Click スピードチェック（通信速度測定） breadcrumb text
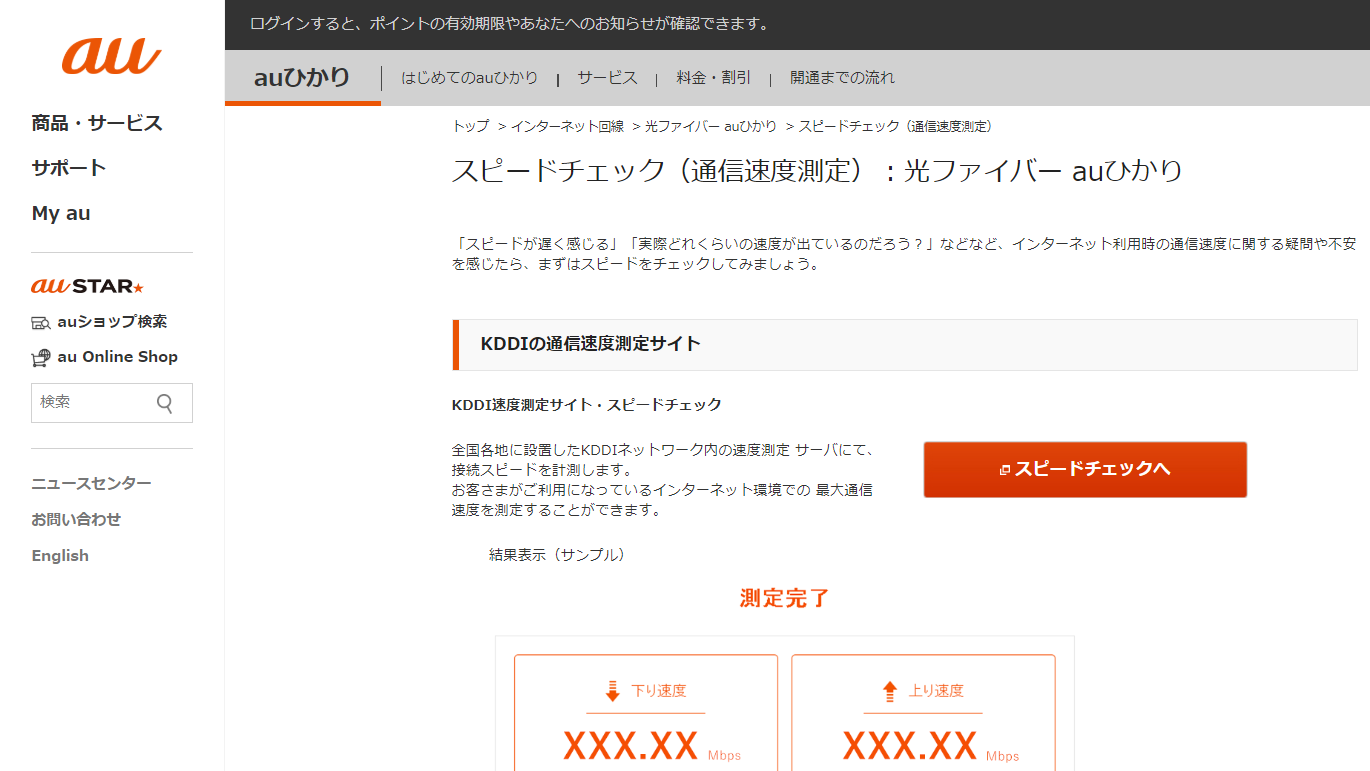The image size is (1370, 771). click(x=895, y=126)
